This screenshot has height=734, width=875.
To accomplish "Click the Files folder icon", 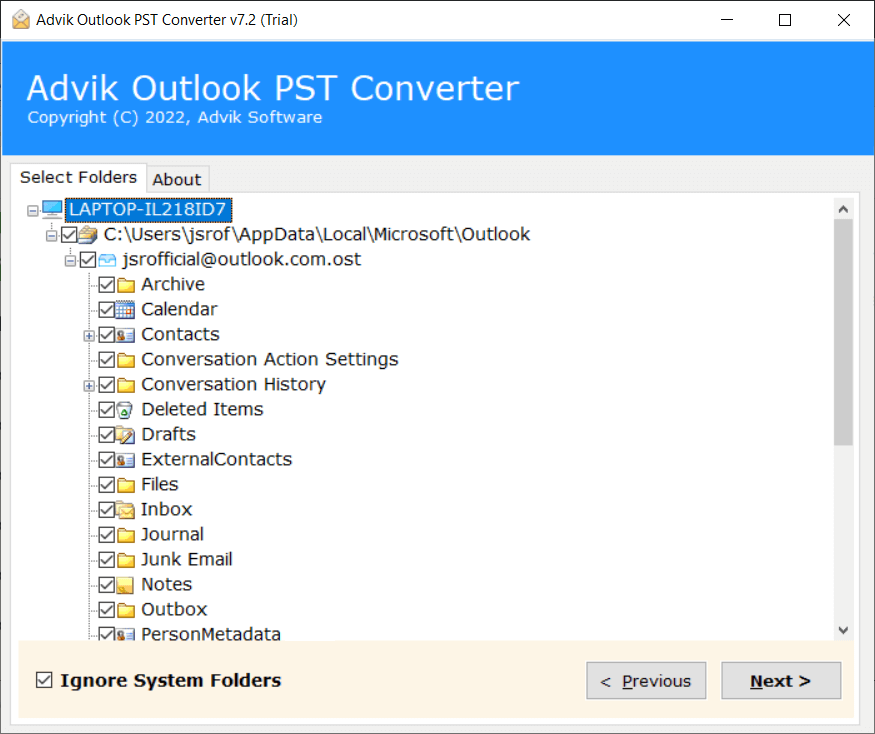I will click(x=126, y=485).
